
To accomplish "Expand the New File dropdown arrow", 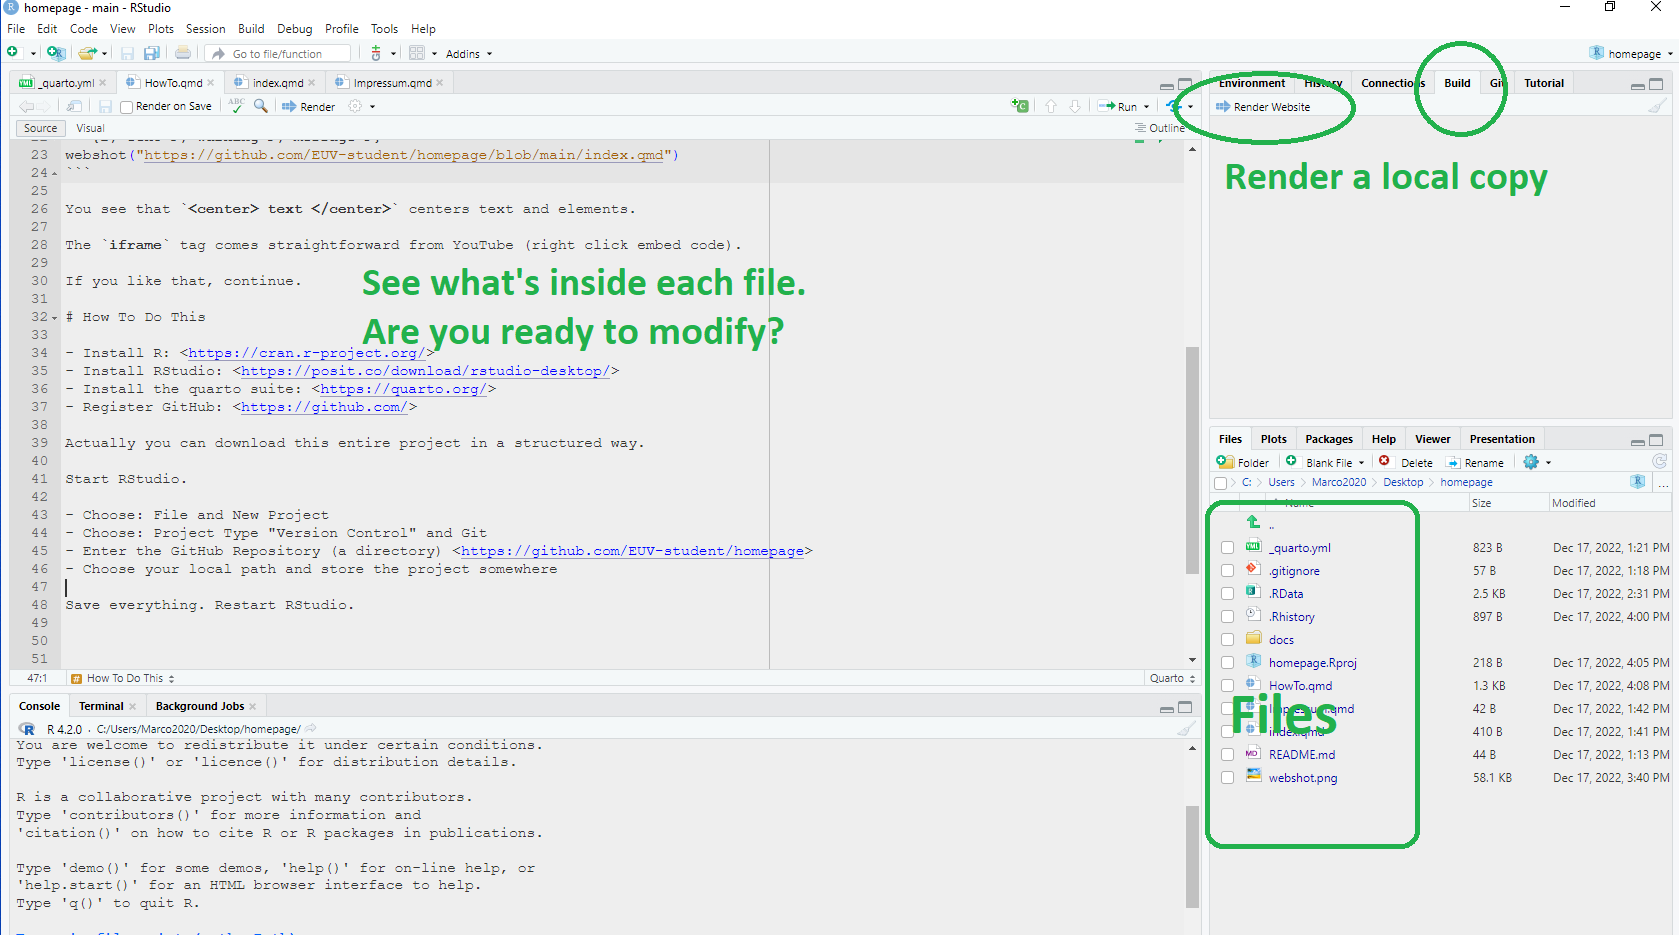I will tap(33, 54).
